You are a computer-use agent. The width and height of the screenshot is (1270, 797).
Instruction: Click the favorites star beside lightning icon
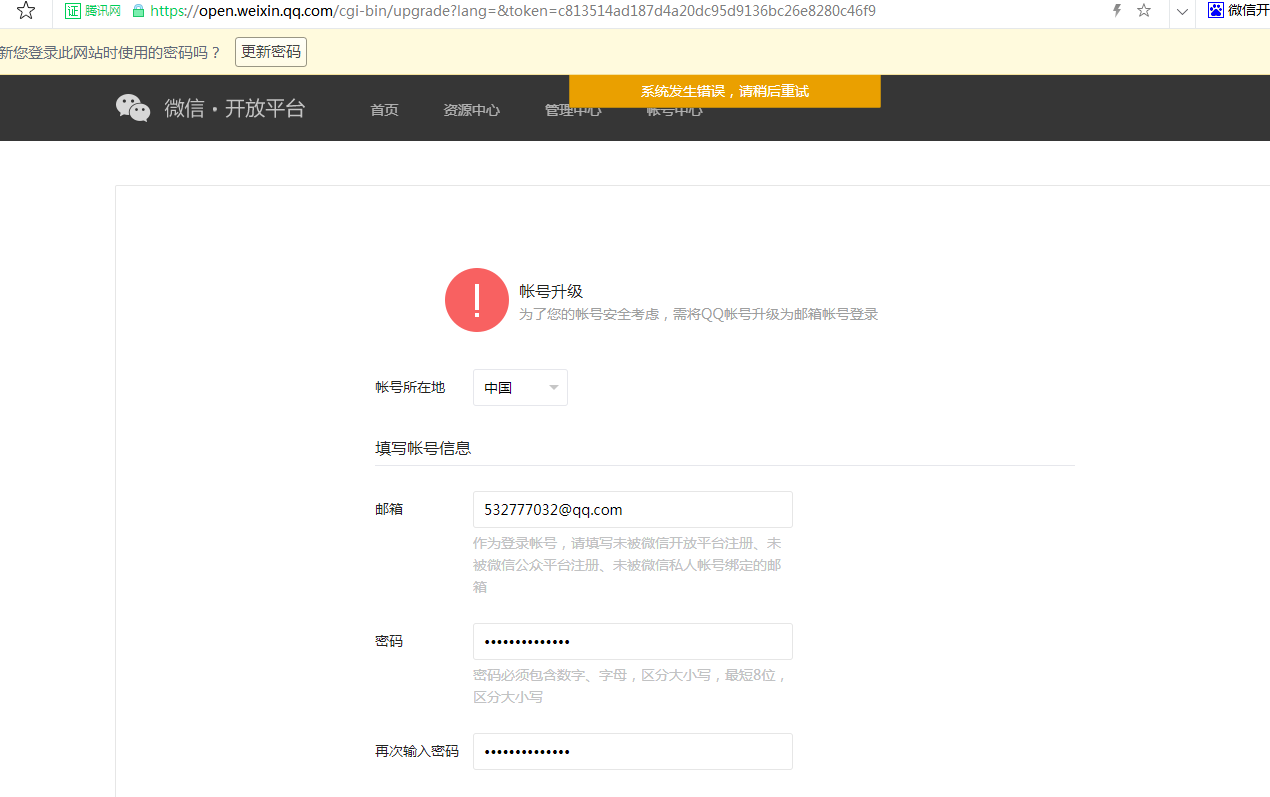point(1144,11)
